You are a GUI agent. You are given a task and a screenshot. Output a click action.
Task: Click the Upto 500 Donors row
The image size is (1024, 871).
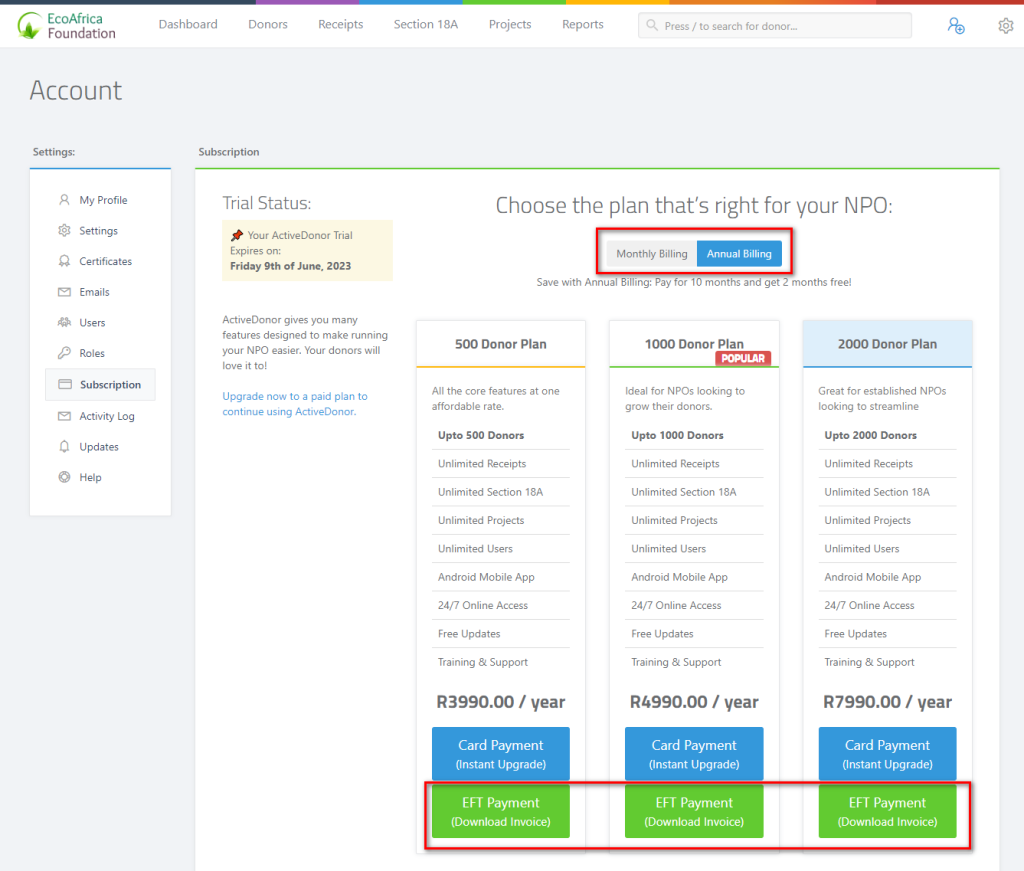(x=501, y=436)
